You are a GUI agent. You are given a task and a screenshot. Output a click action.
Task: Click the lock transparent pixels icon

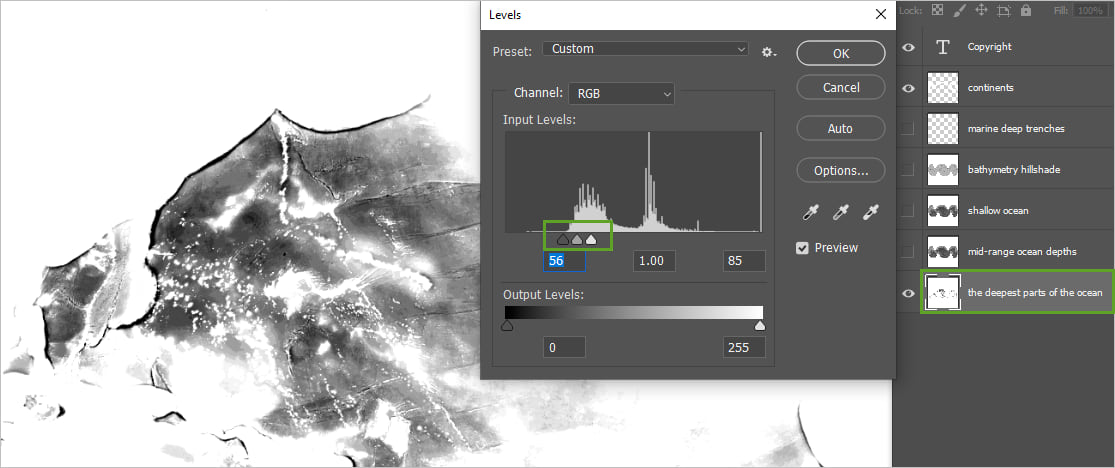click(937, 10)
